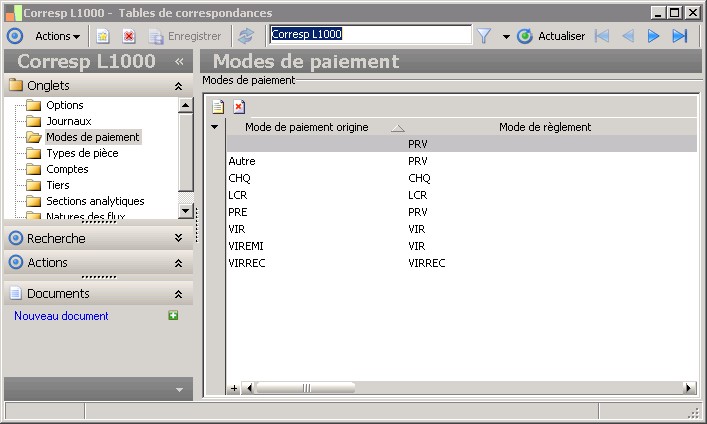Click the horizontal scrollbar thumb in the grid
This screenshot has width=707, height=424.
click(x=306, y=388)
